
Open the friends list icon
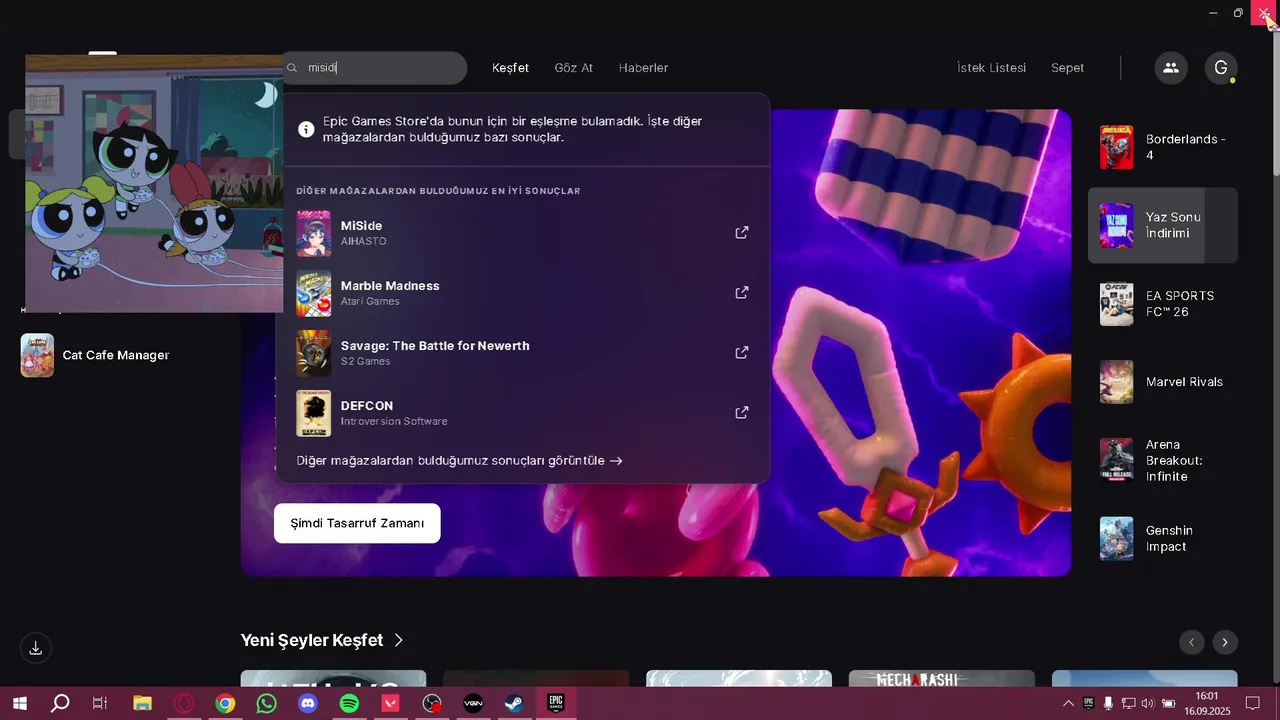1171,68
